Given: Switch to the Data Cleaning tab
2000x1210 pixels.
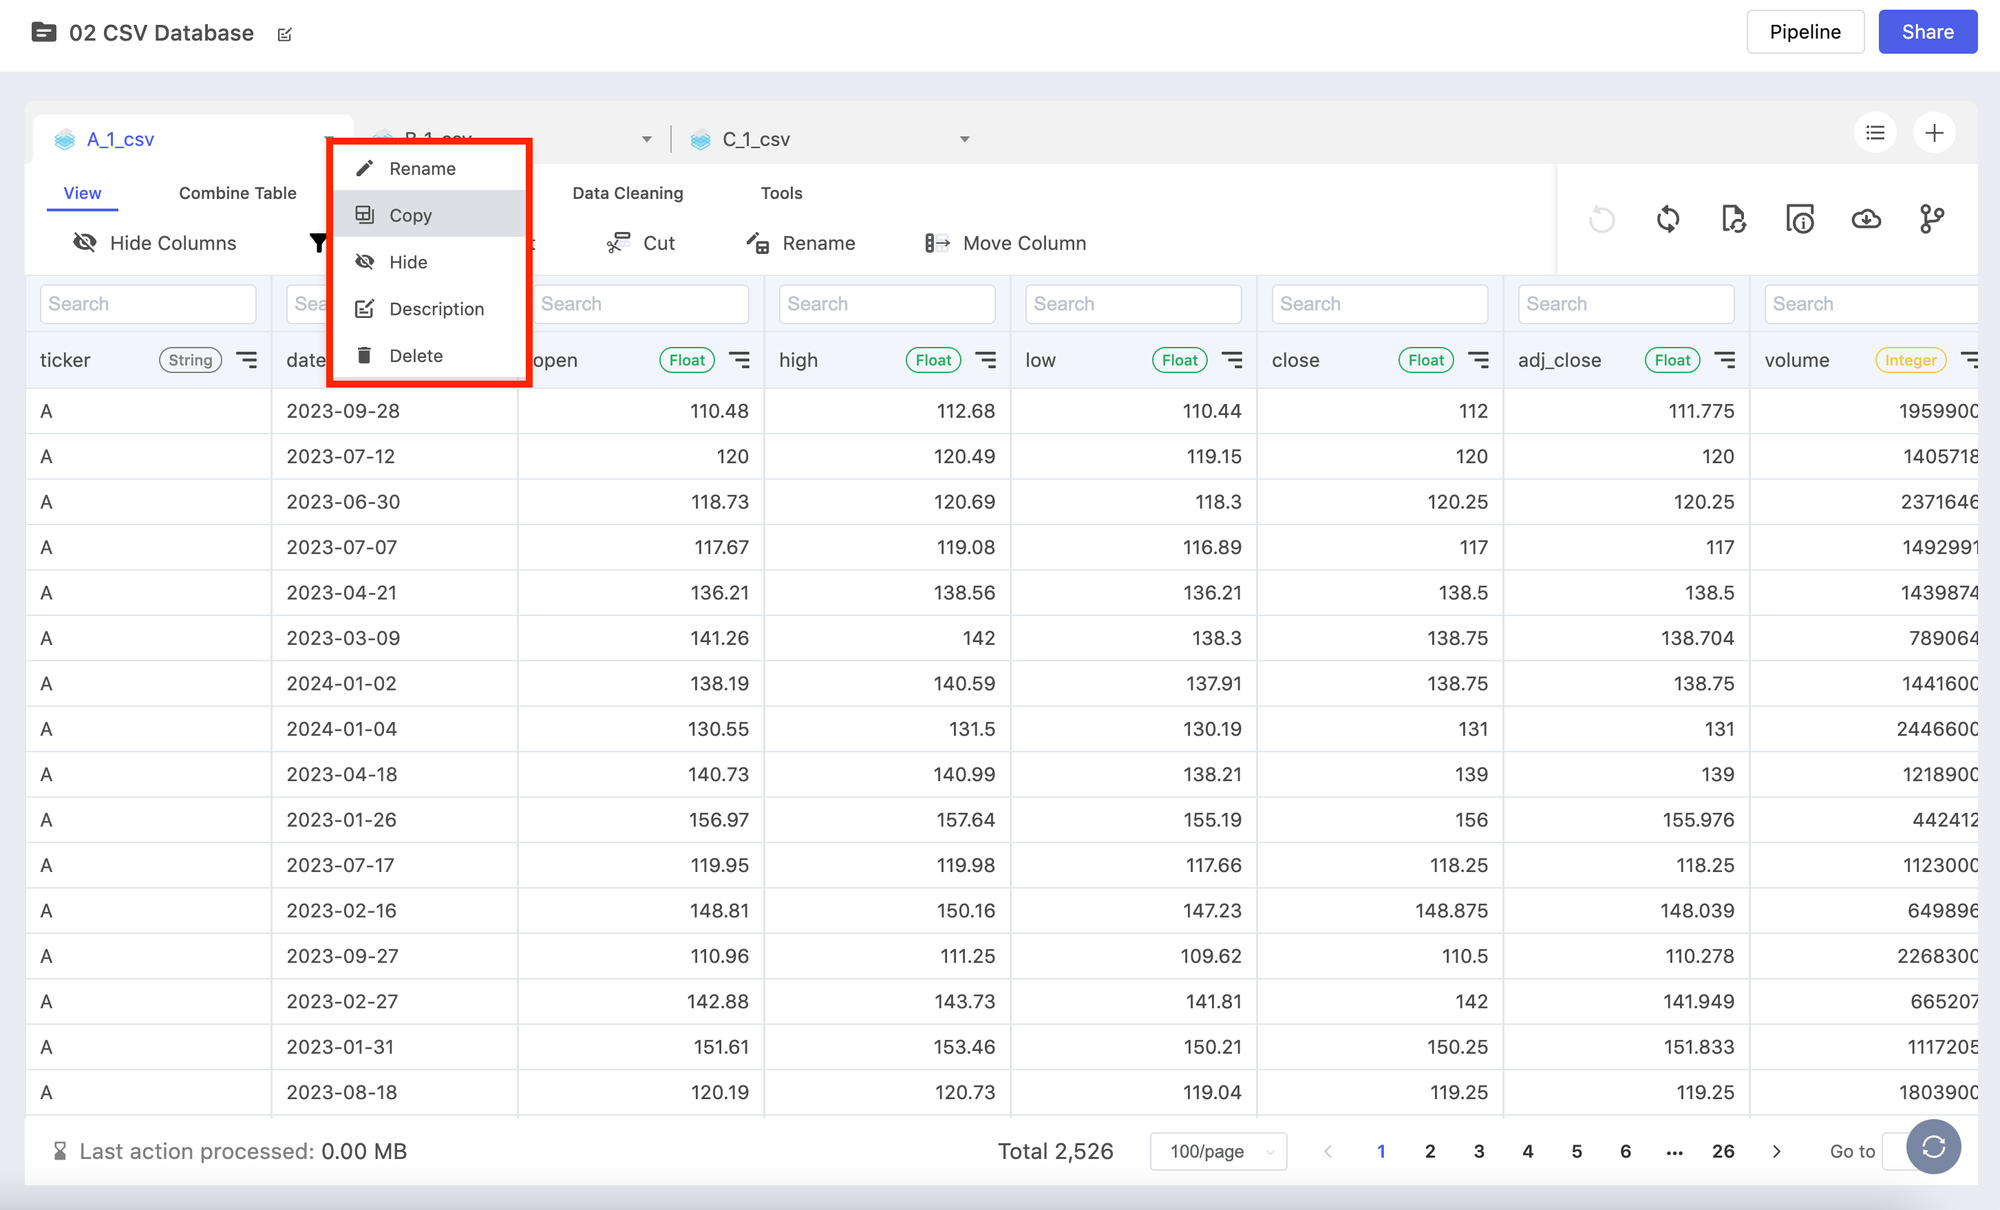Looking at the screenshot, I should (x=627, y=193).
